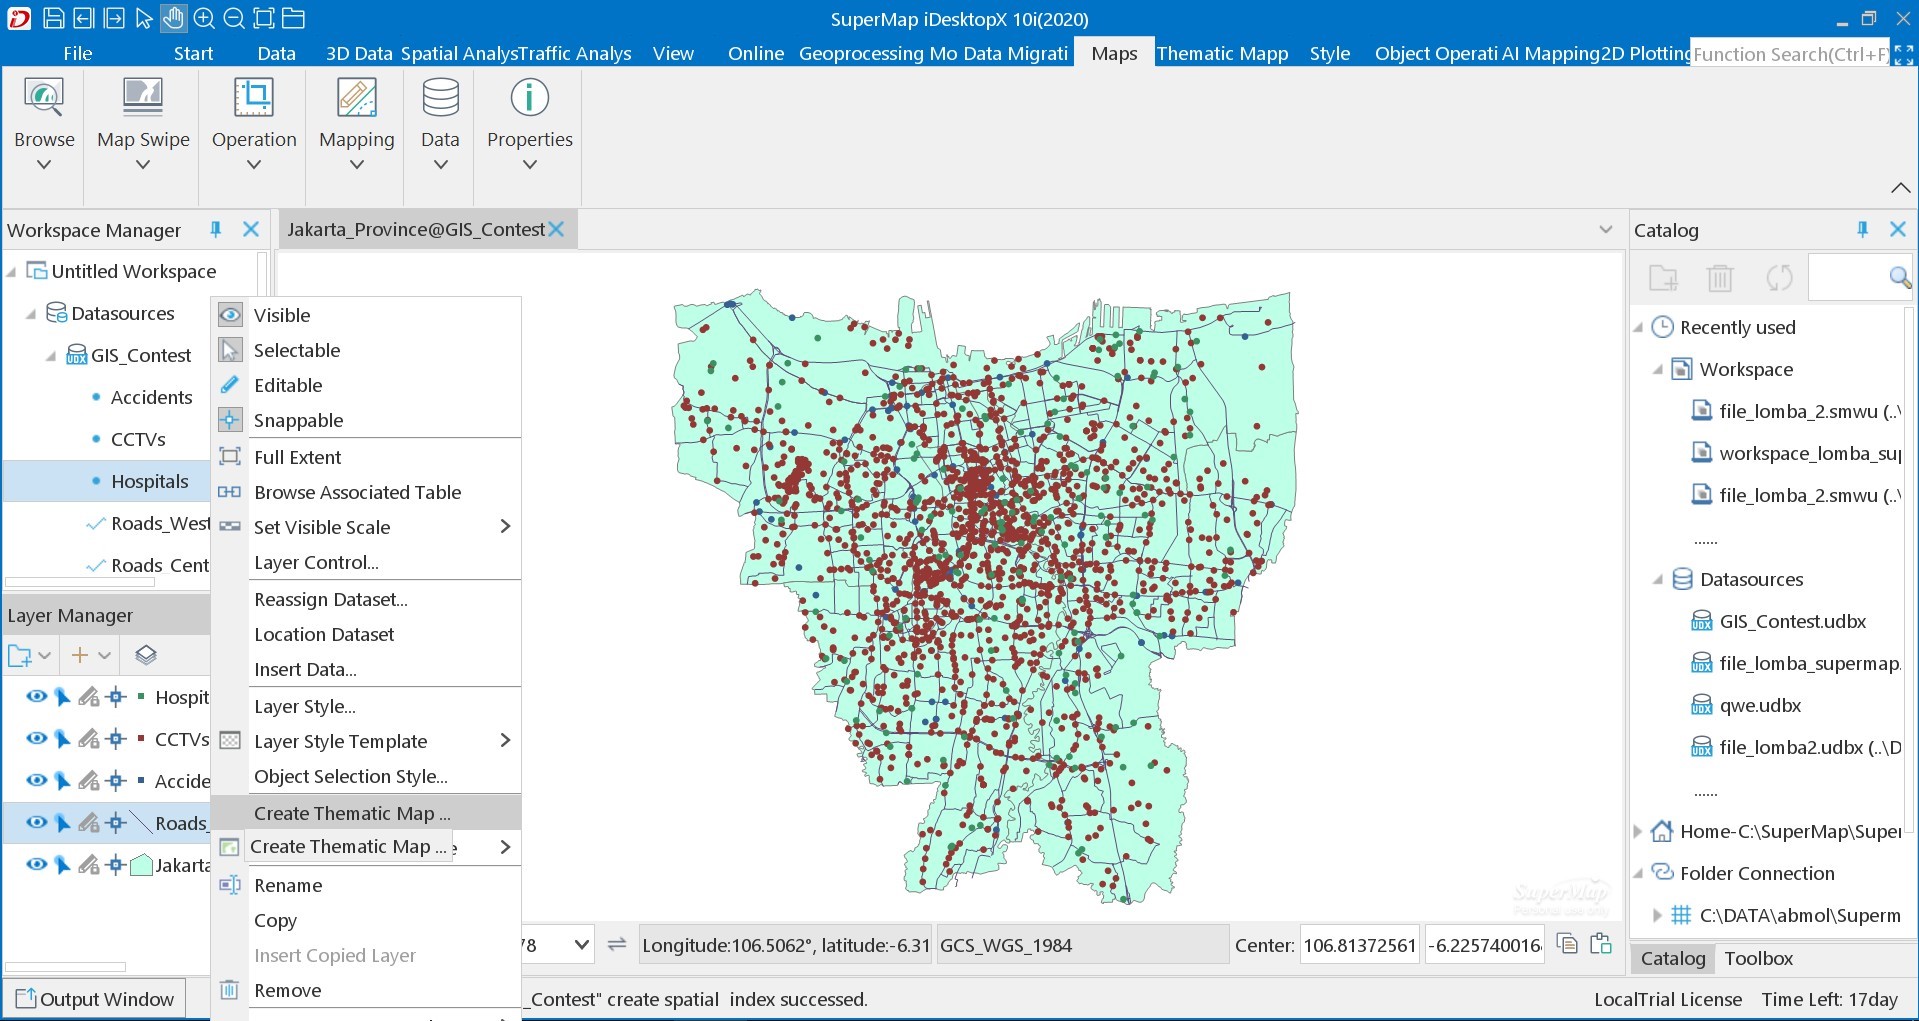Click the Operation ribbon icon

[x=254, y=98]
